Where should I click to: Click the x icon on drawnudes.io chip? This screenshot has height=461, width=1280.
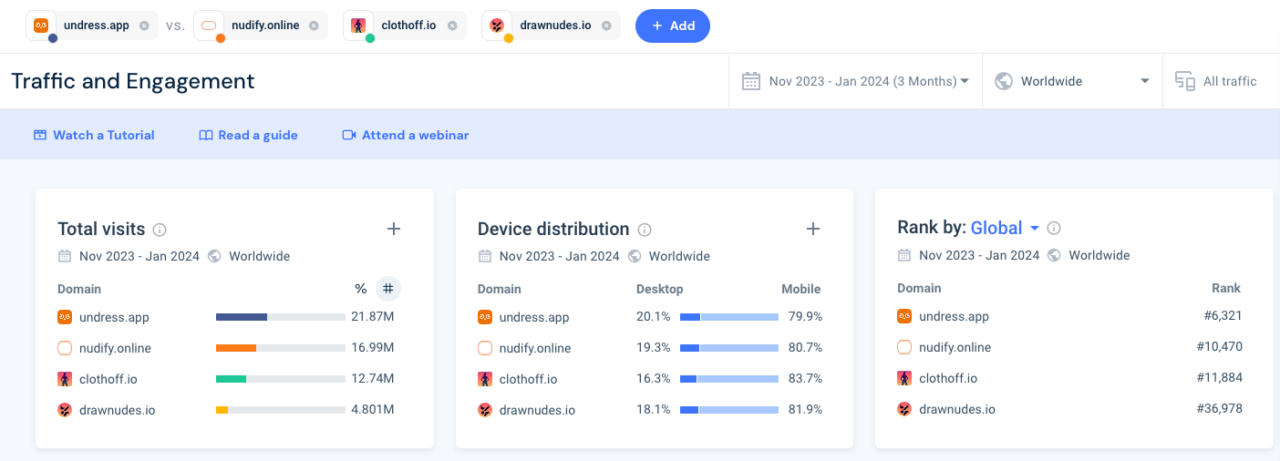point(606,25)
